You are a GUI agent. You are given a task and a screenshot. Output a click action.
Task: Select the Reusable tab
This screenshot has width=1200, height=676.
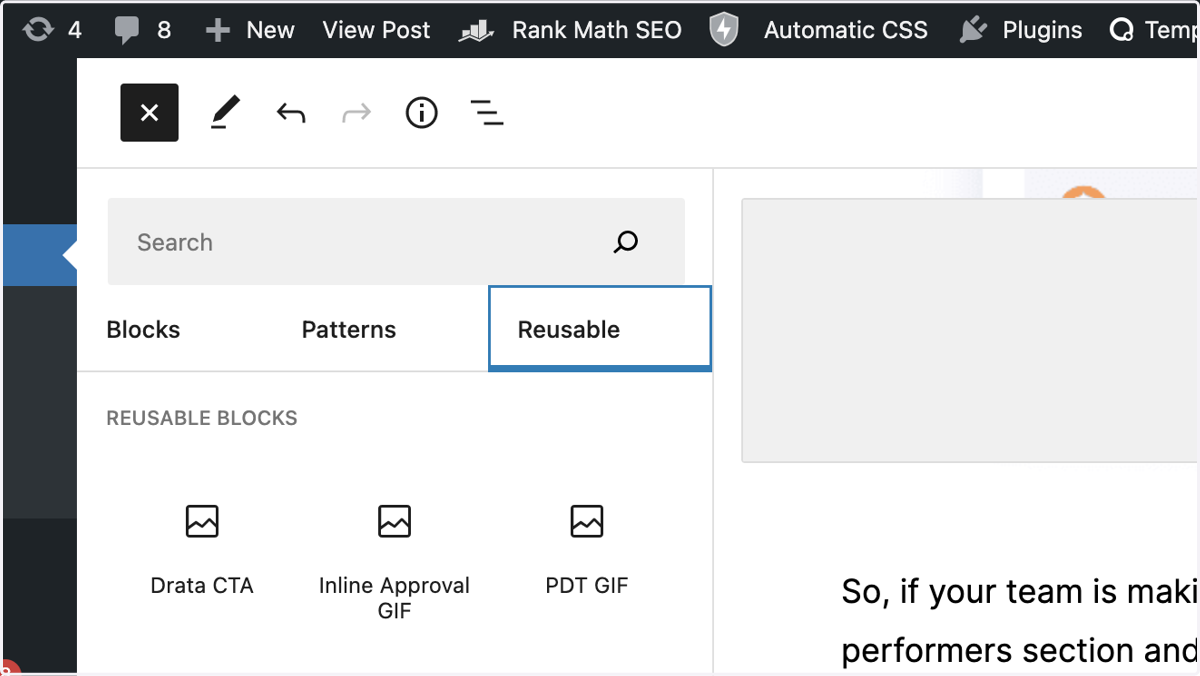pyautogui.click(x=600, y=329)
